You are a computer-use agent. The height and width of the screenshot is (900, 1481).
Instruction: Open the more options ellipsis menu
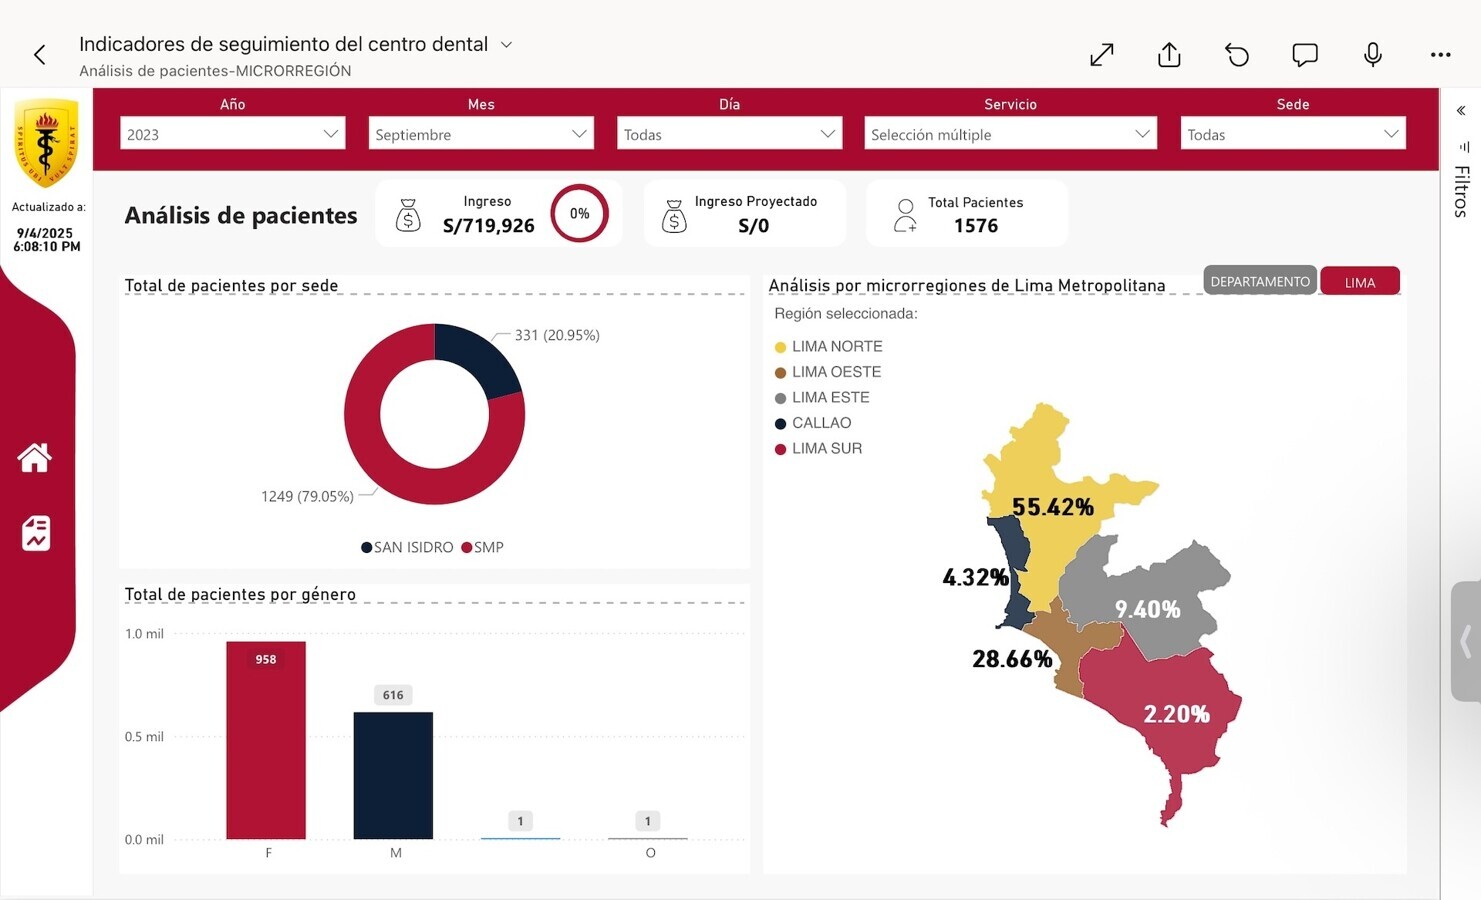click(1440, 55)
